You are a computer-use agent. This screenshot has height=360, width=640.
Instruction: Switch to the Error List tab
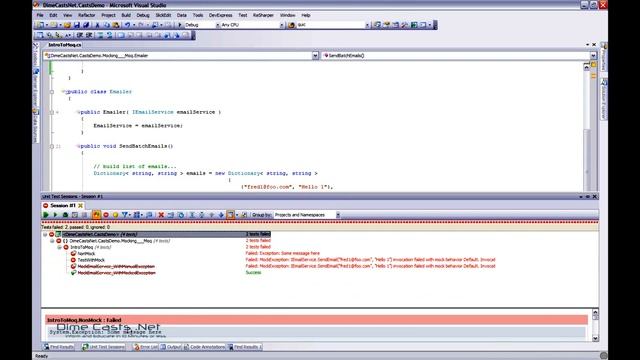(145, 347)
